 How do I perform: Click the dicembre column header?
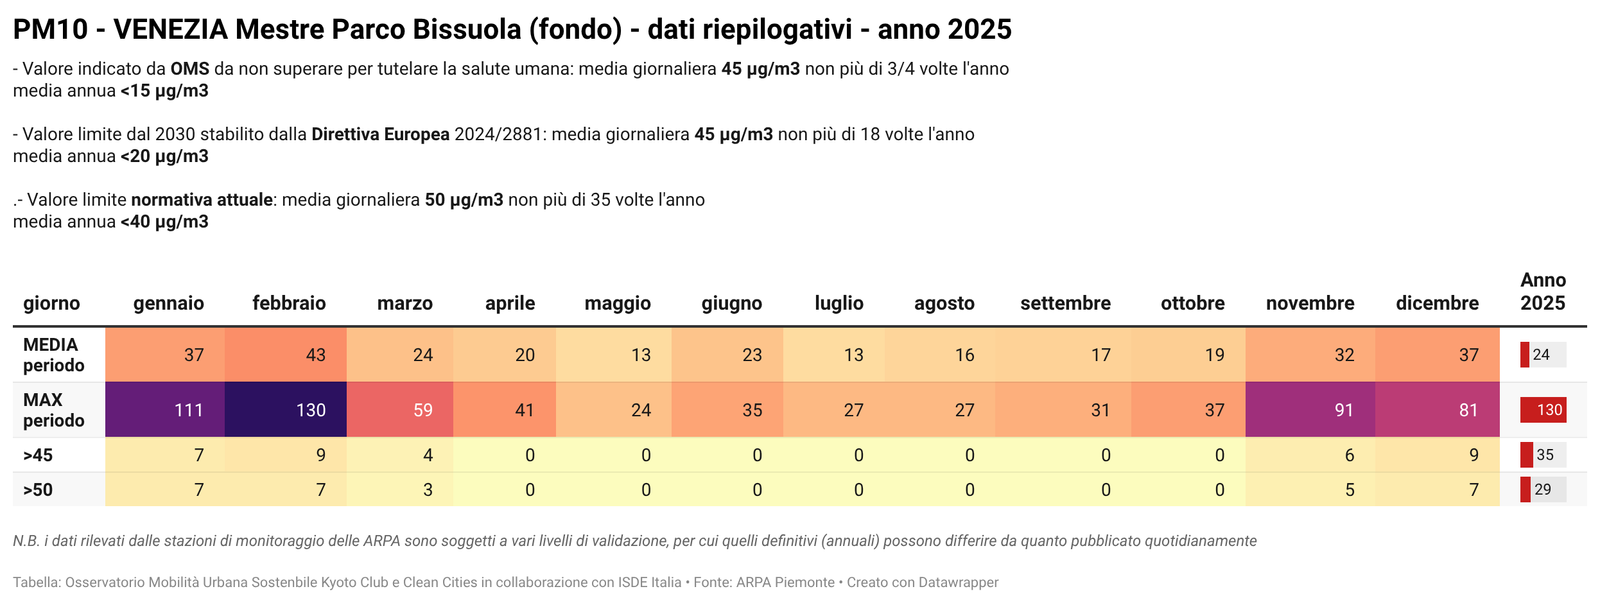(1437, 303)
